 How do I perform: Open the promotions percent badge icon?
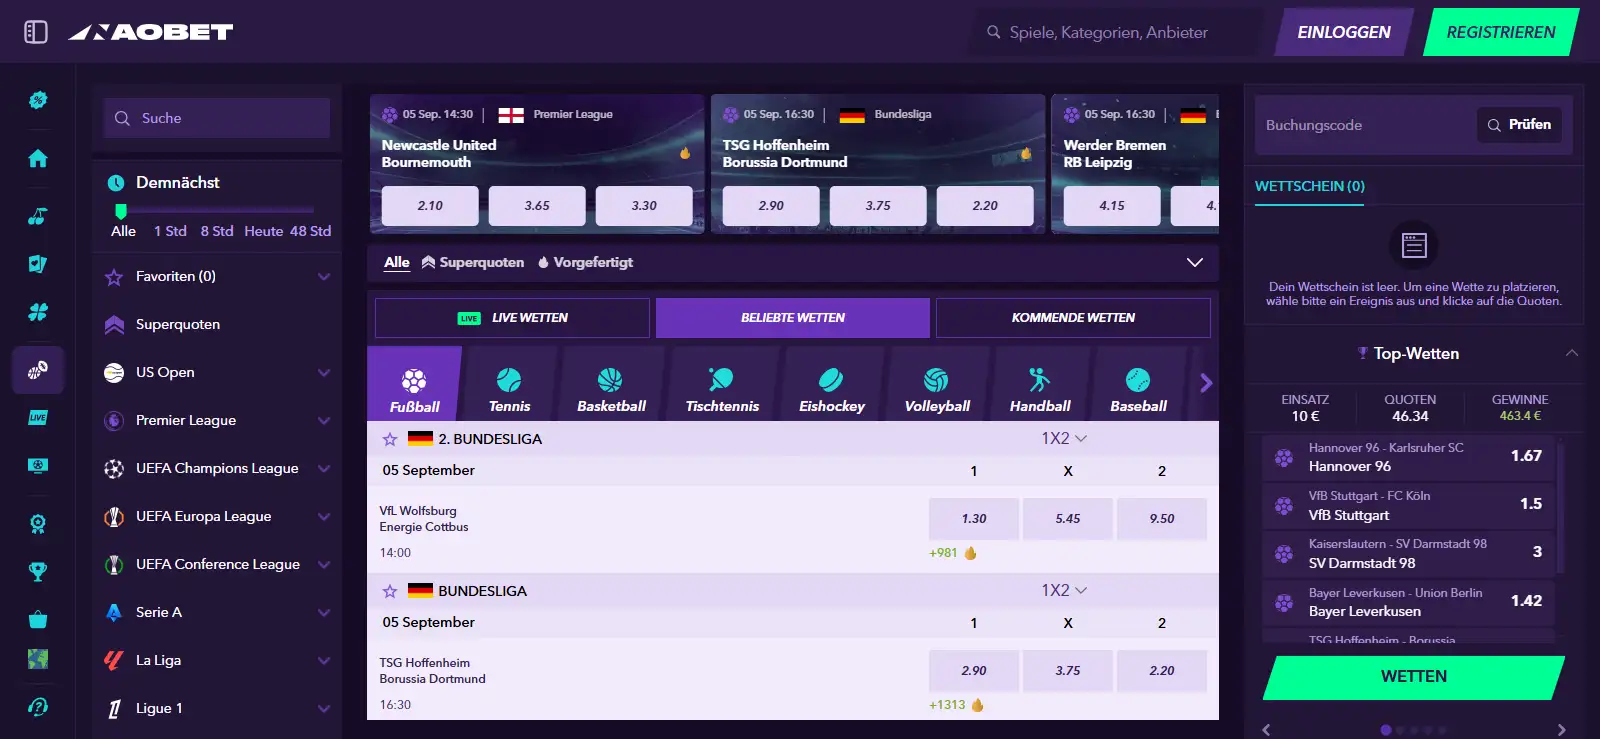coord(38,99)
